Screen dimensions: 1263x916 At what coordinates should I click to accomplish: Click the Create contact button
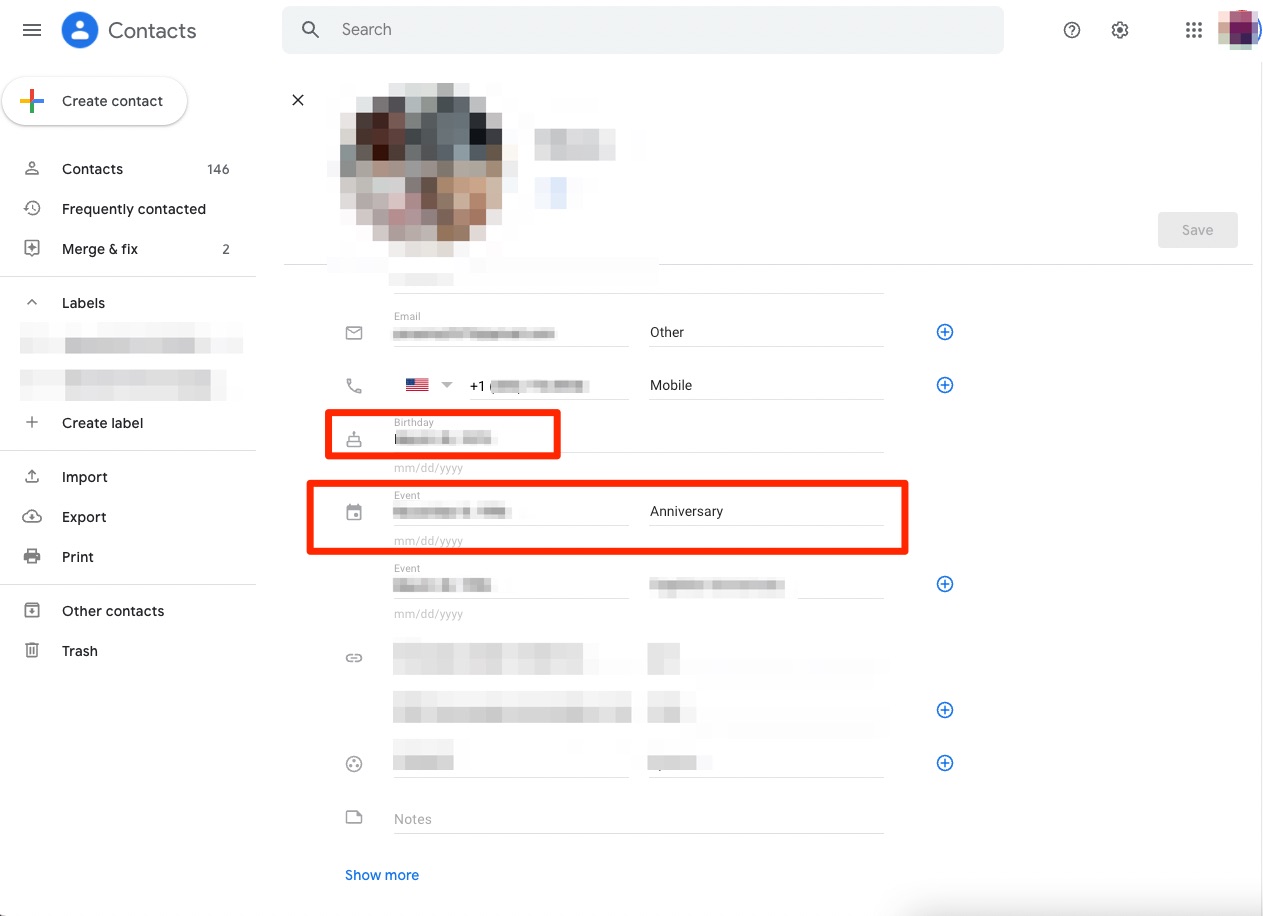pos(95,101)
